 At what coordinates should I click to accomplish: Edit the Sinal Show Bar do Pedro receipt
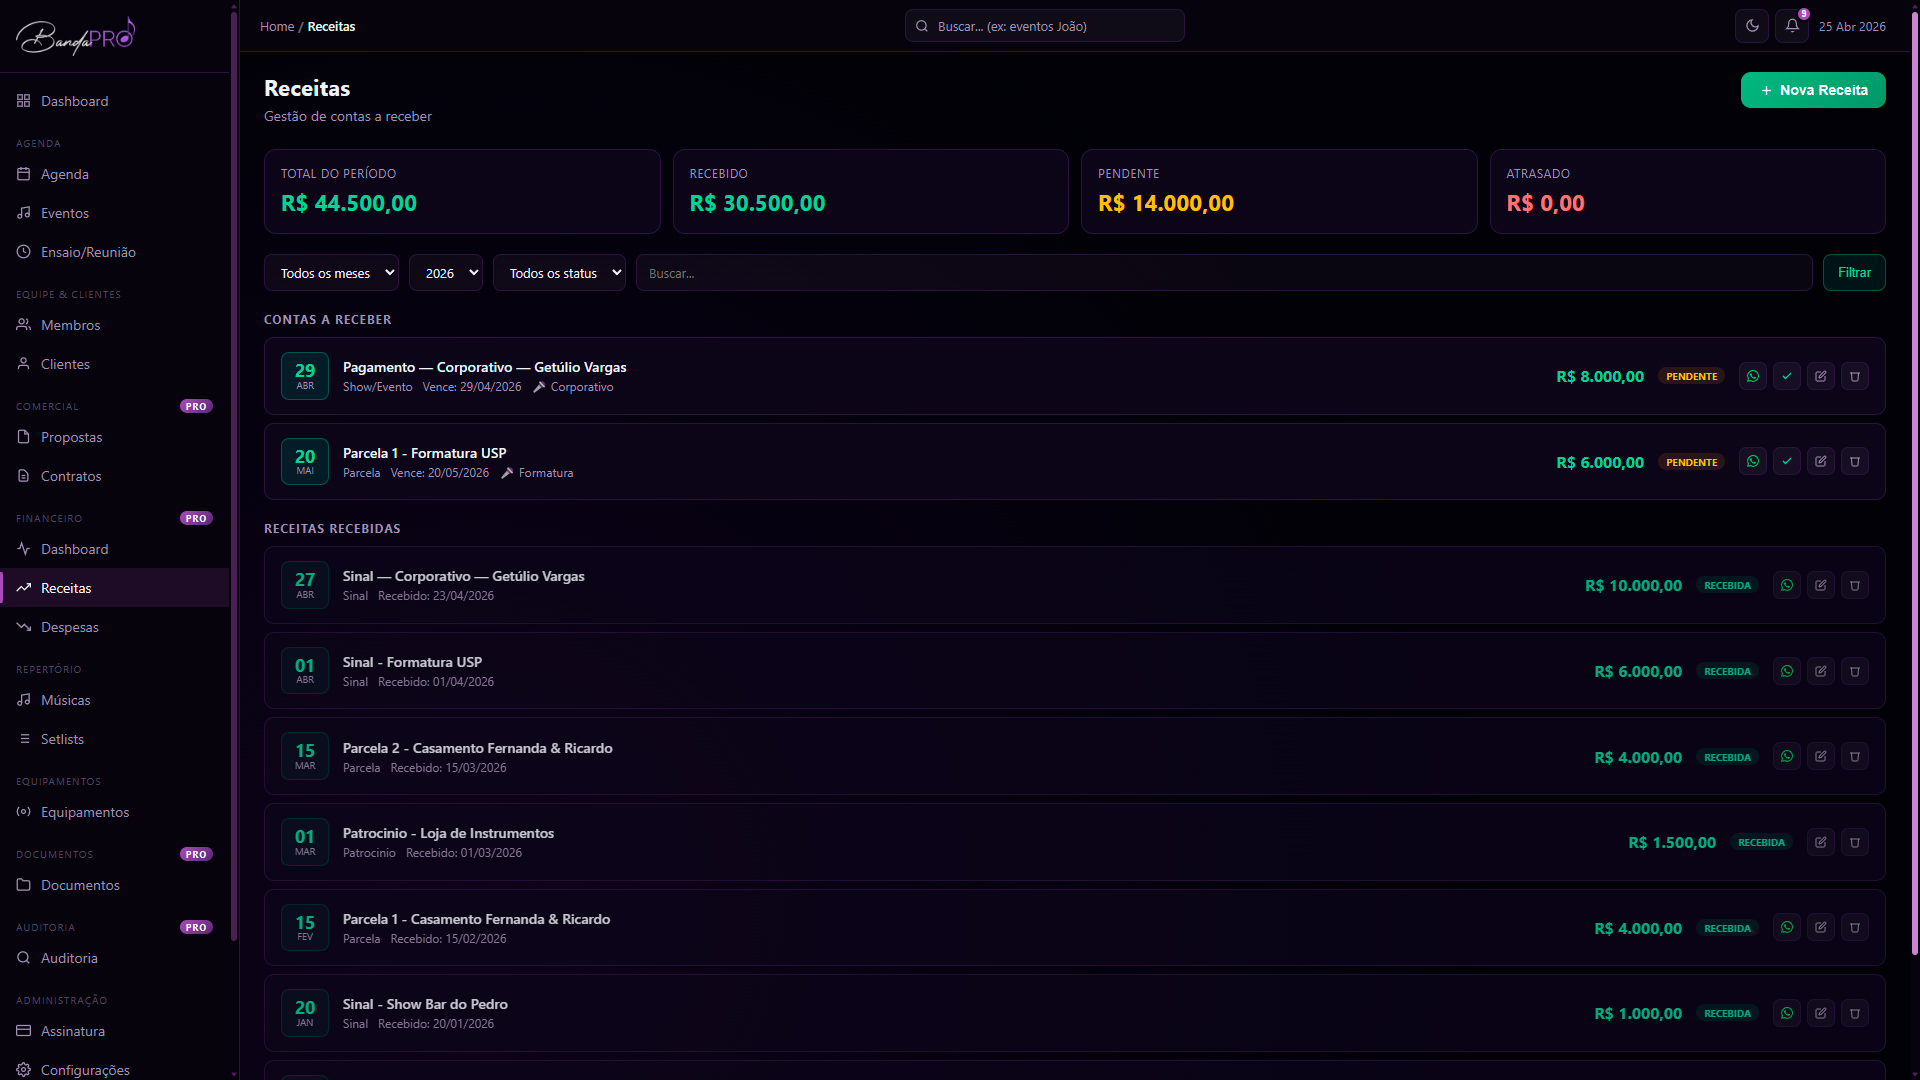1821,1013
